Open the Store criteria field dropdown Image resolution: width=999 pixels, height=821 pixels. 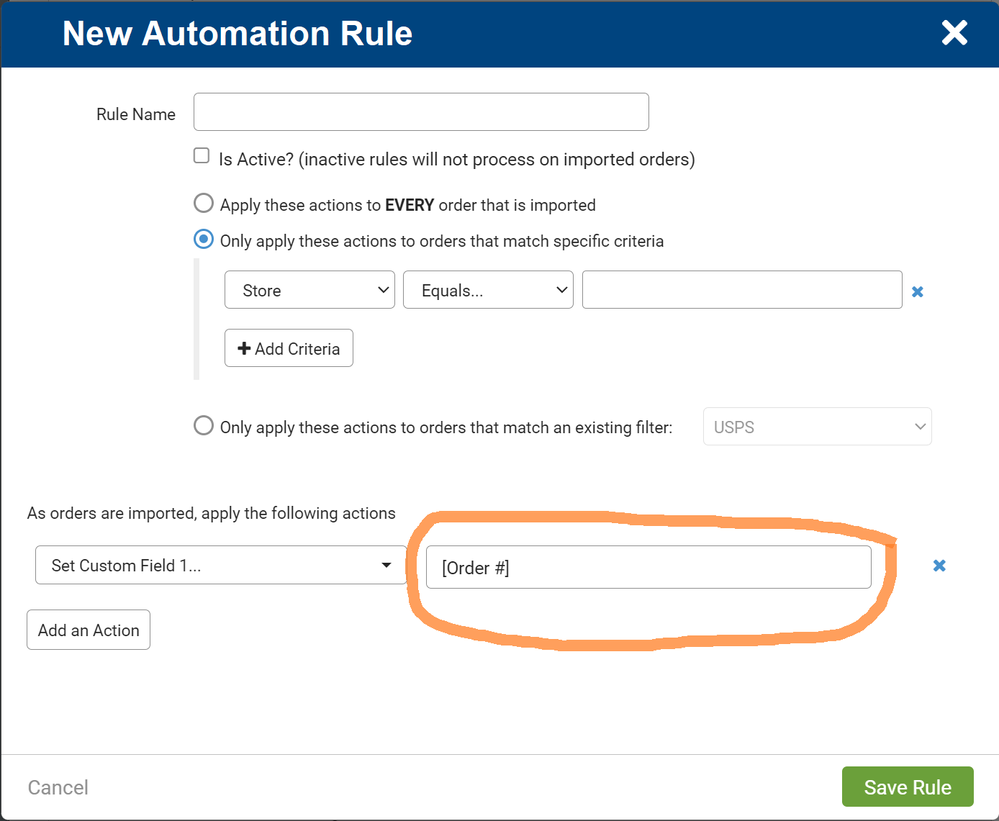click(310, 290)
